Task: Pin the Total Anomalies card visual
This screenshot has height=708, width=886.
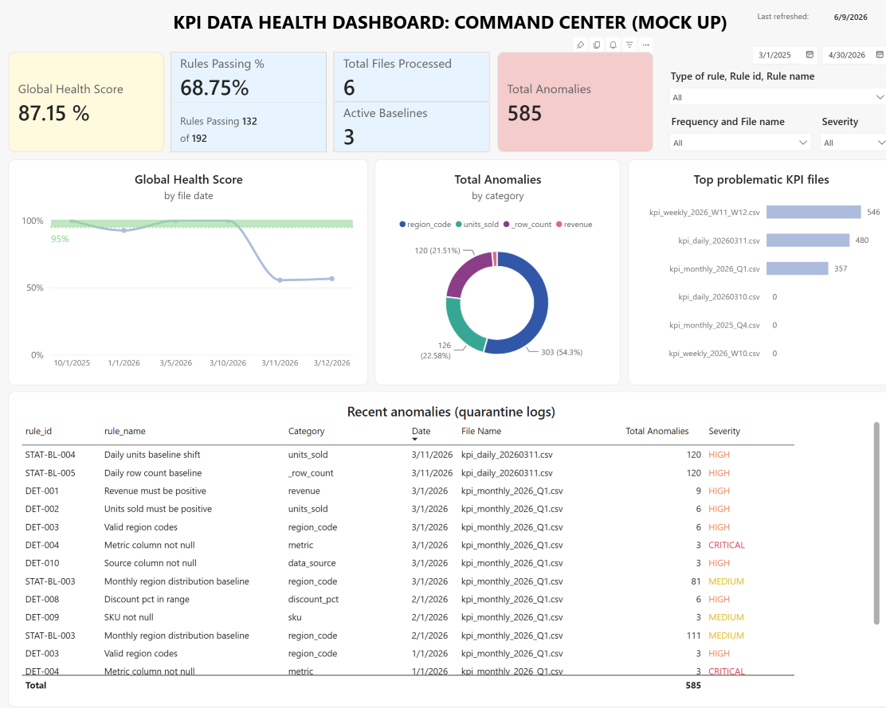Action: pyautogui.click(x=580, y=45)
